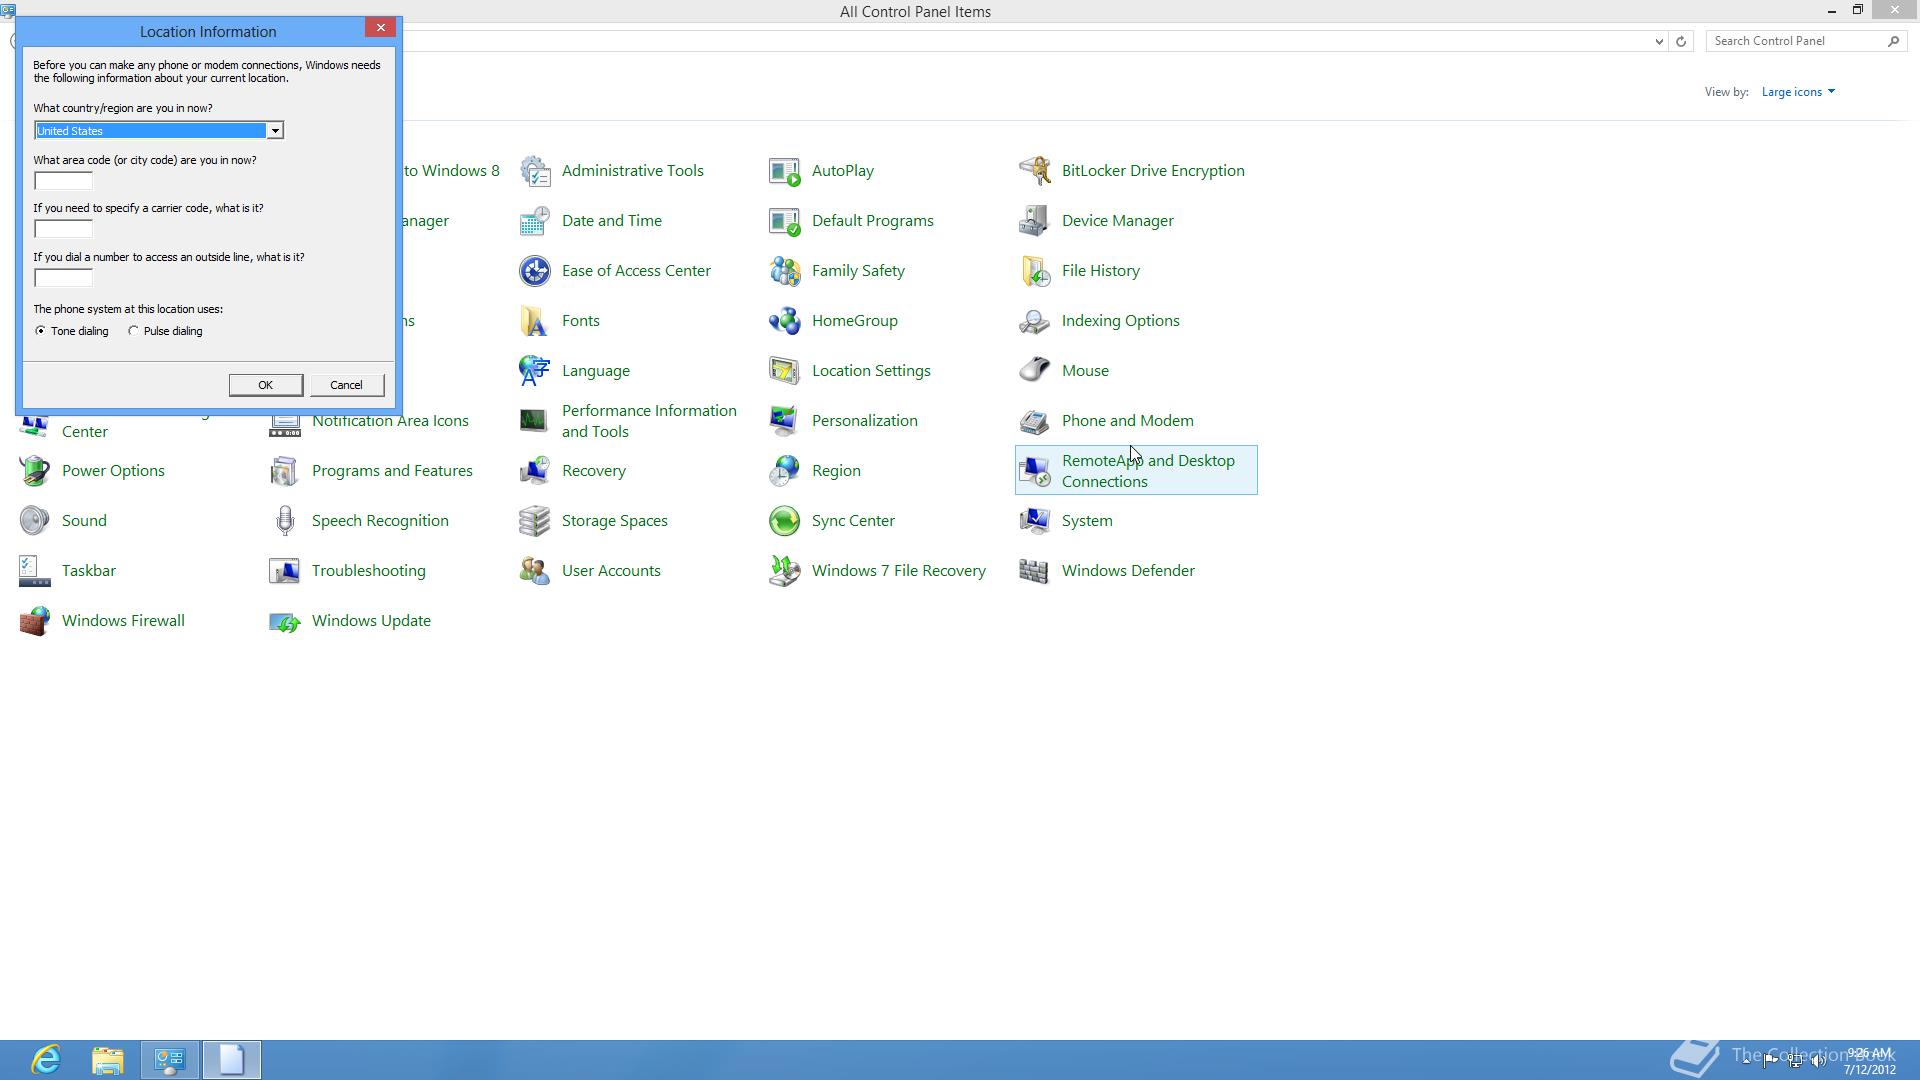Open the Ease of Access Center icon
The image size is (1920, 1080).
point(535,271)
